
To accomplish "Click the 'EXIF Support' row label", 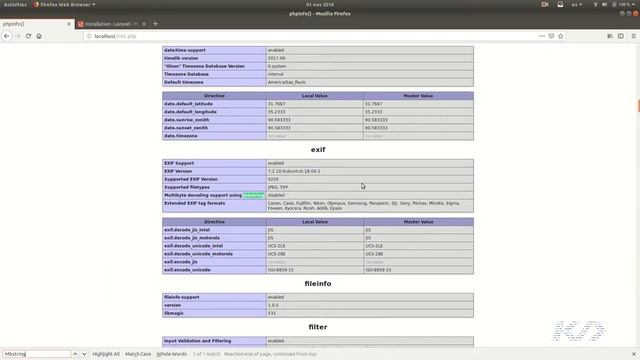I will coord(179,163).
